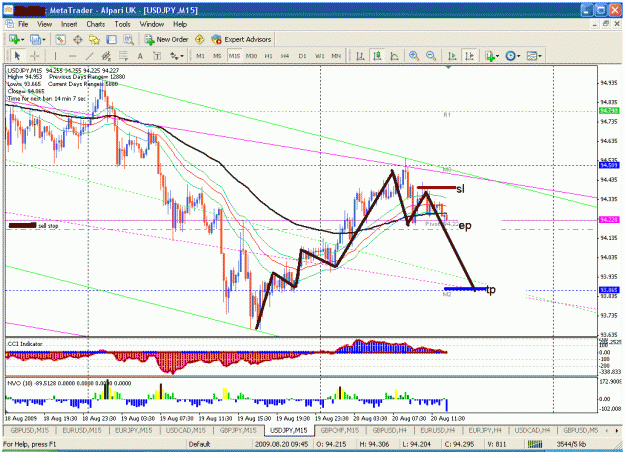
Task: Switch to the EURUSD,M15 chart tab
Action: pos(81,430)
